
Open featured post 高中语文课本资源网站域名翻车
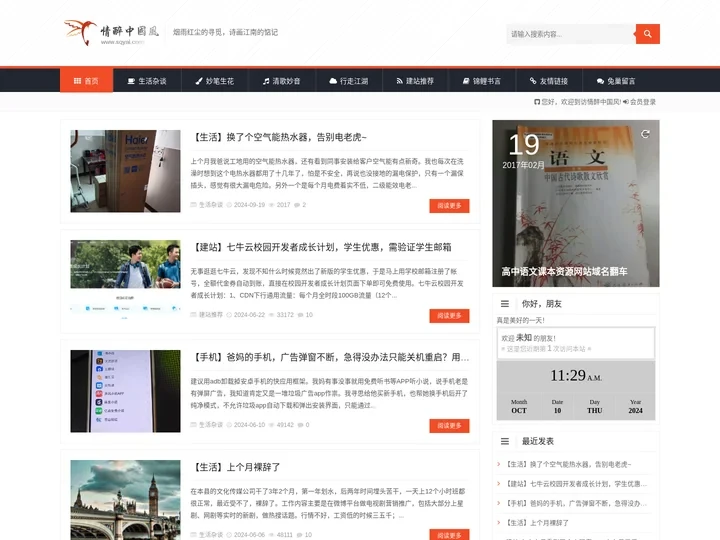coord(564,271)
